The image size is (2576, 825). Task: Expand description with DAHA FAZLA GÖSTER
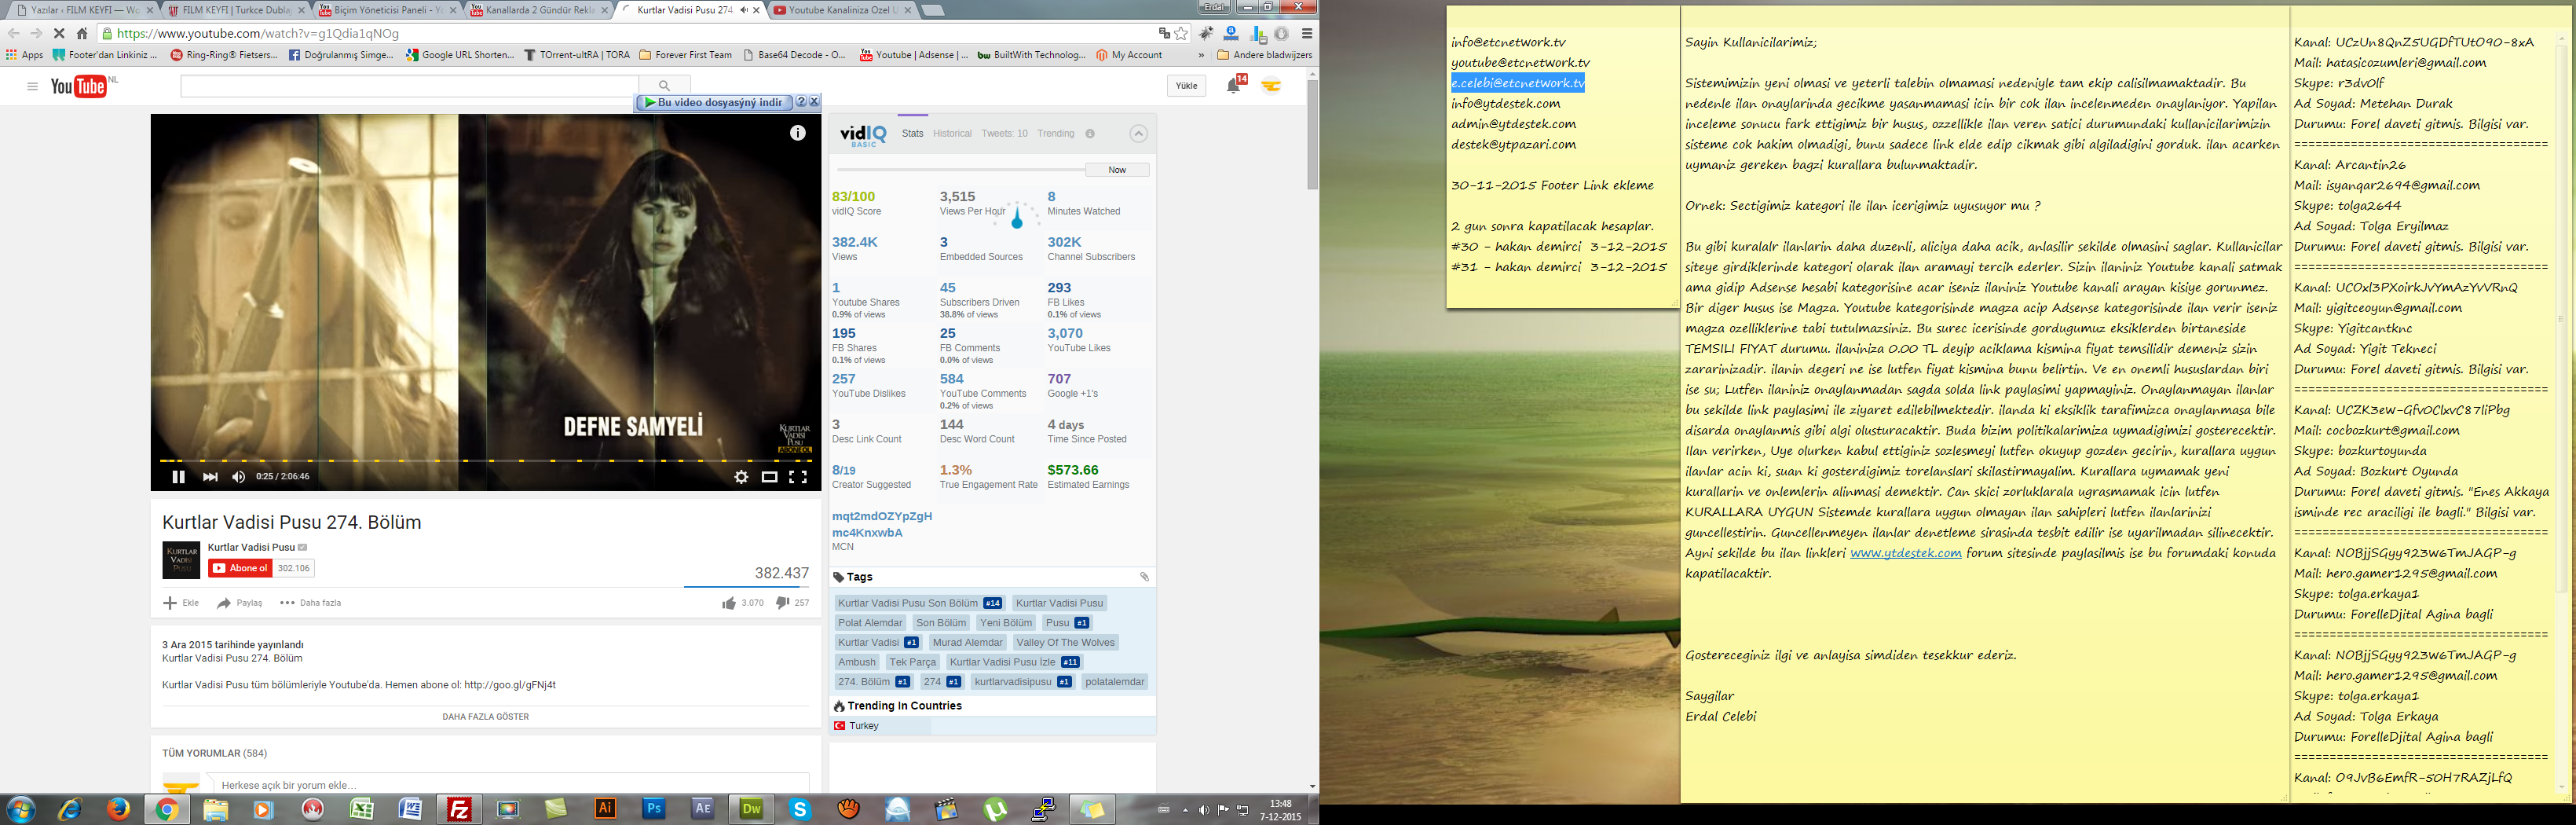486,717
